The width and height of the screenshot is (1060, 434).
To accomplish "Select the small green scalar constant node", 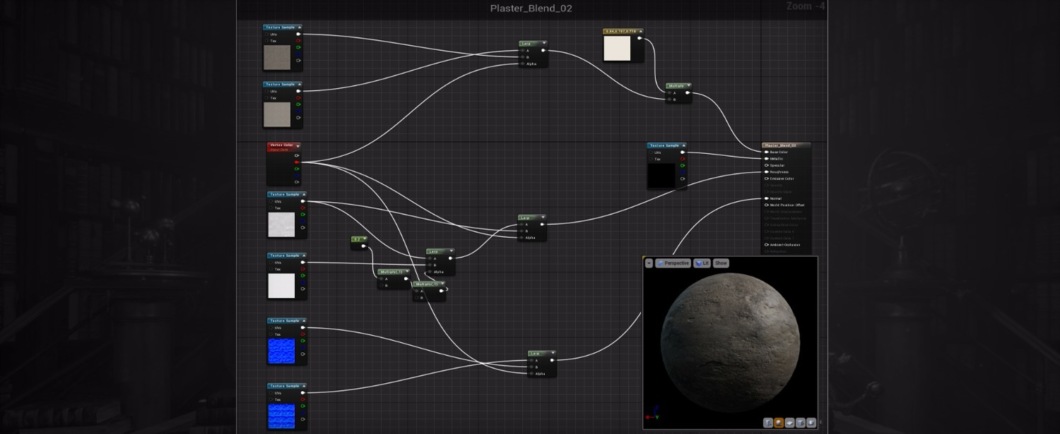I will [x=359, y=243].
